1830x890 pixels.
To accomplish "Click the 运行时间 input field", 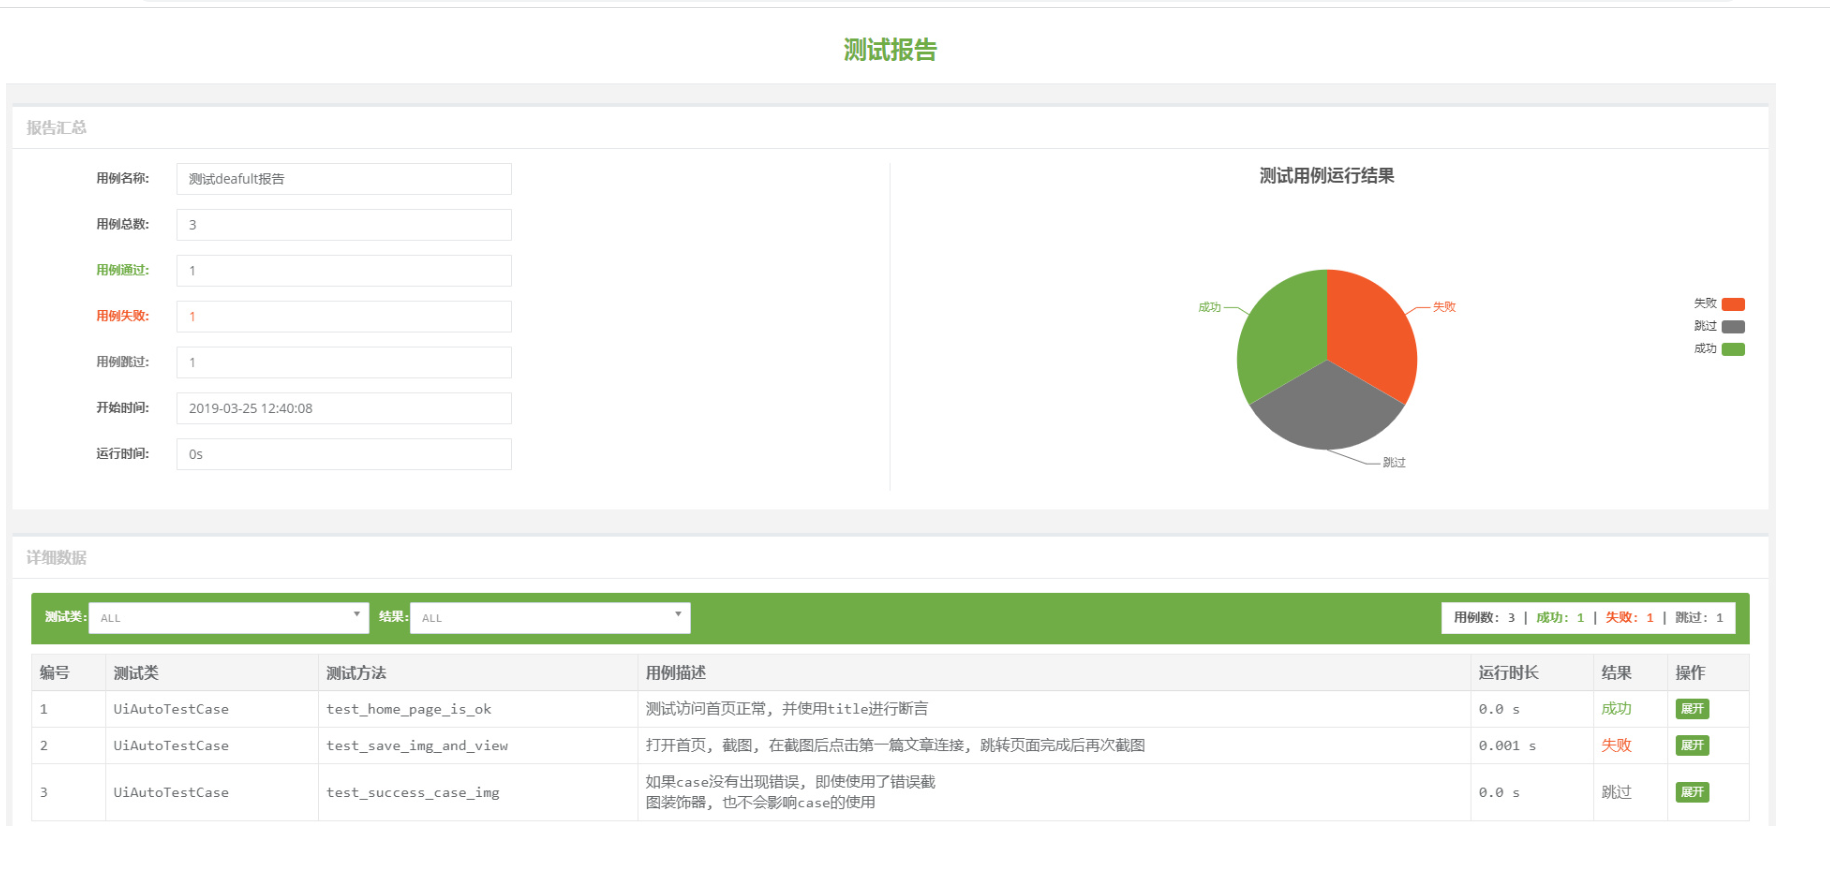I will click(344, 455).
